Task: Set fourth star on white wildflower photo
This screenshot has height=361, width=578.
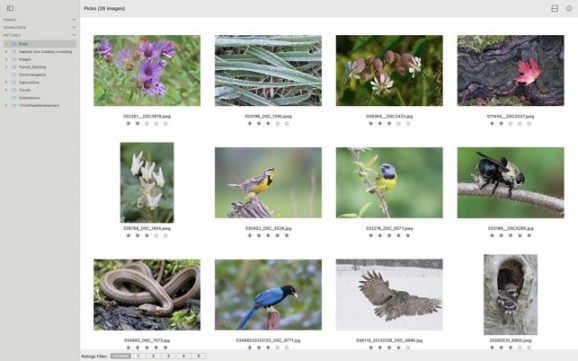Action: pos(156,235)
